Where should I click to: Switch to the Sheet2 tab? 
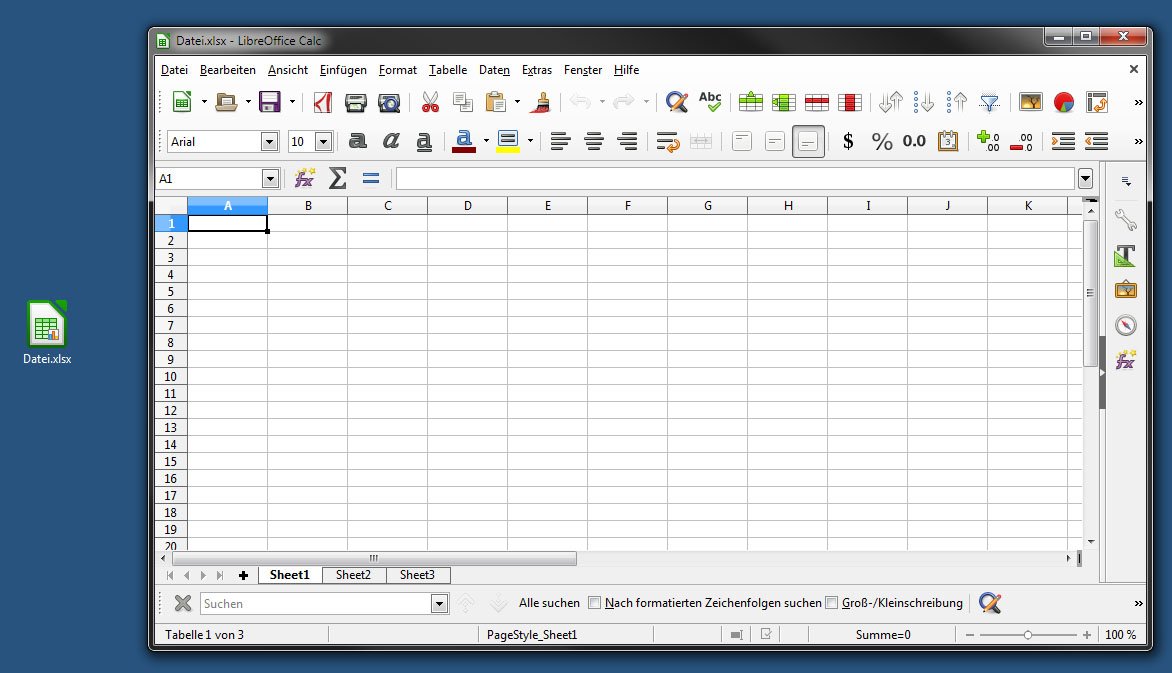(x=353, y=575)
